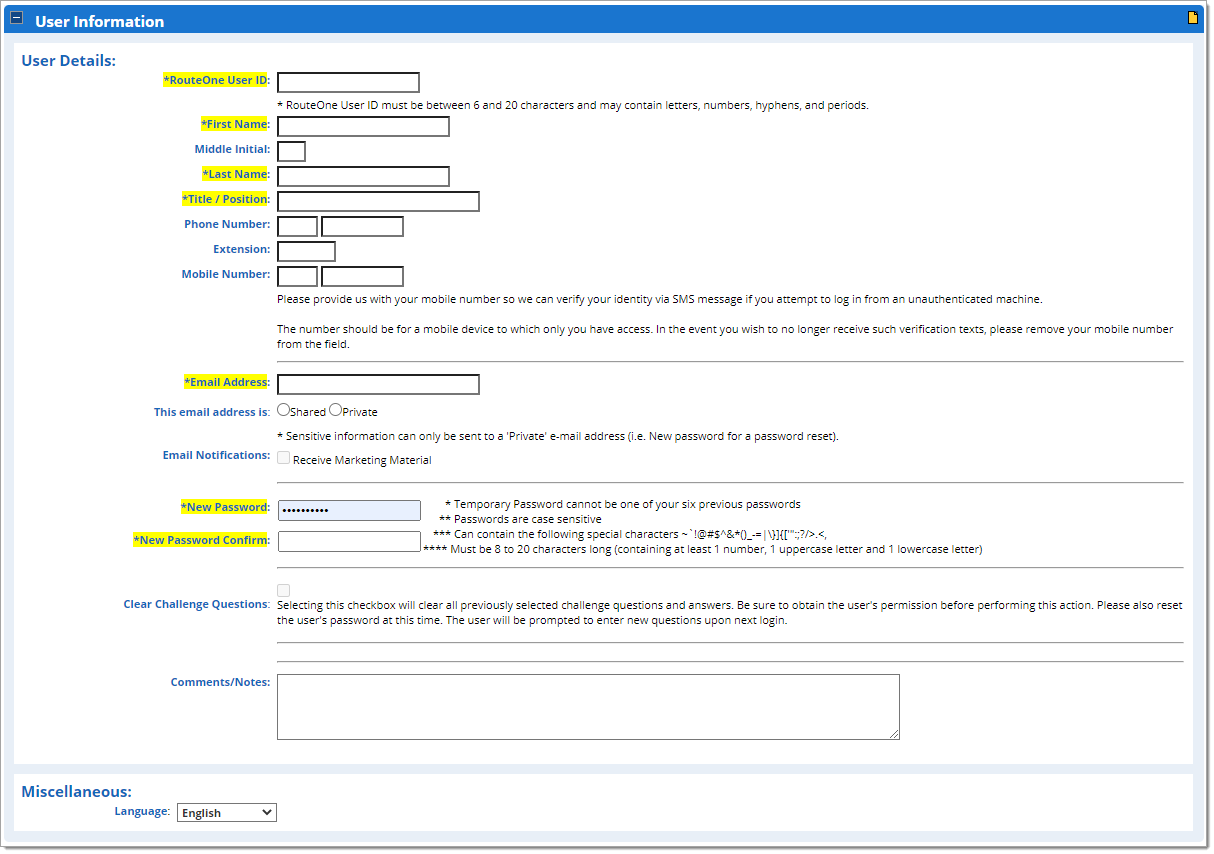This screenshot has height=854, width=1214.
Task: Click the 'Miscellaneous:' heading
Action: click(x=77, y=792)
